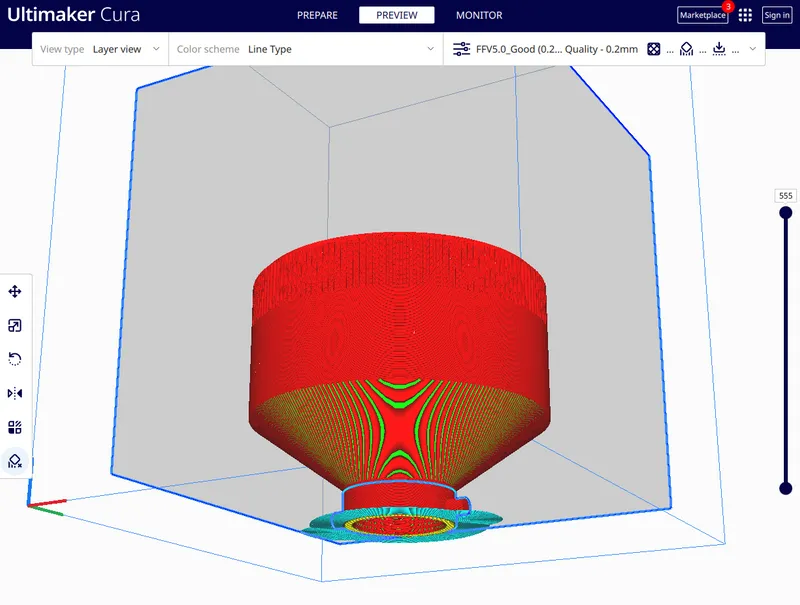Select the Move tool icon

point(15,291)
